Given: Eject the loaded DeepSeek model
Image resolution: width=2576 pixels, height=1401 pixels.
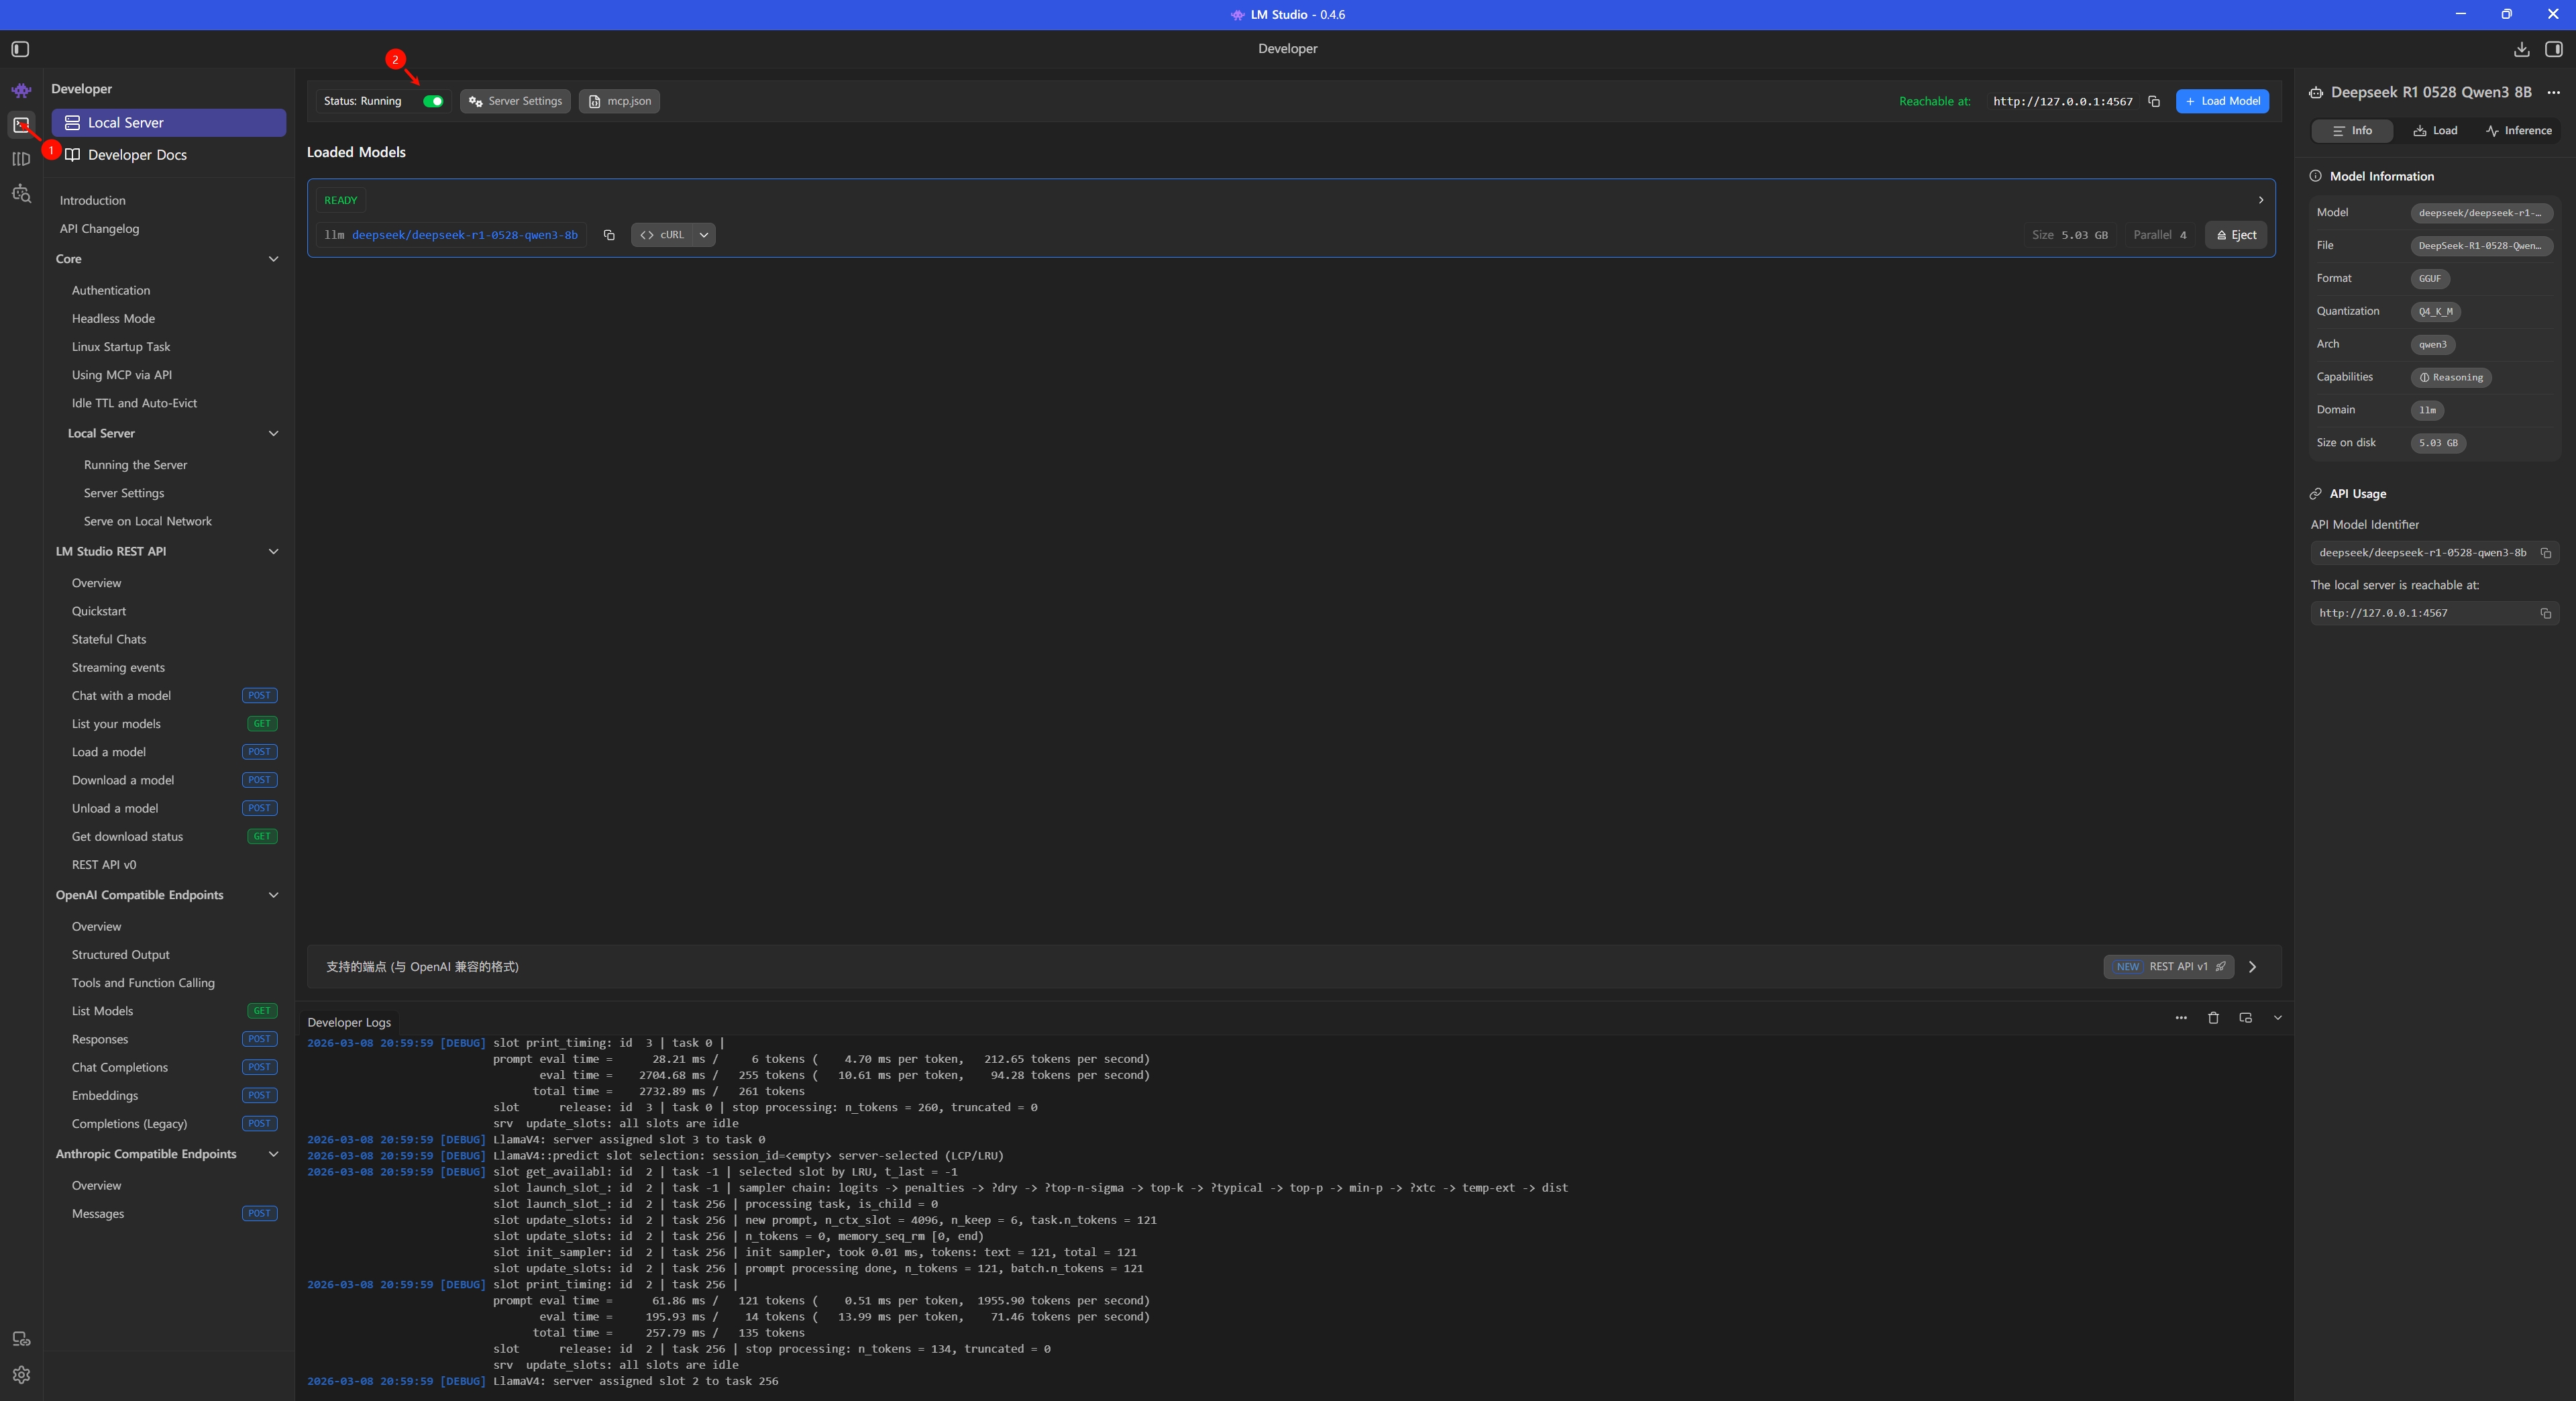Looking at the screenshot, I should 2236,235.
